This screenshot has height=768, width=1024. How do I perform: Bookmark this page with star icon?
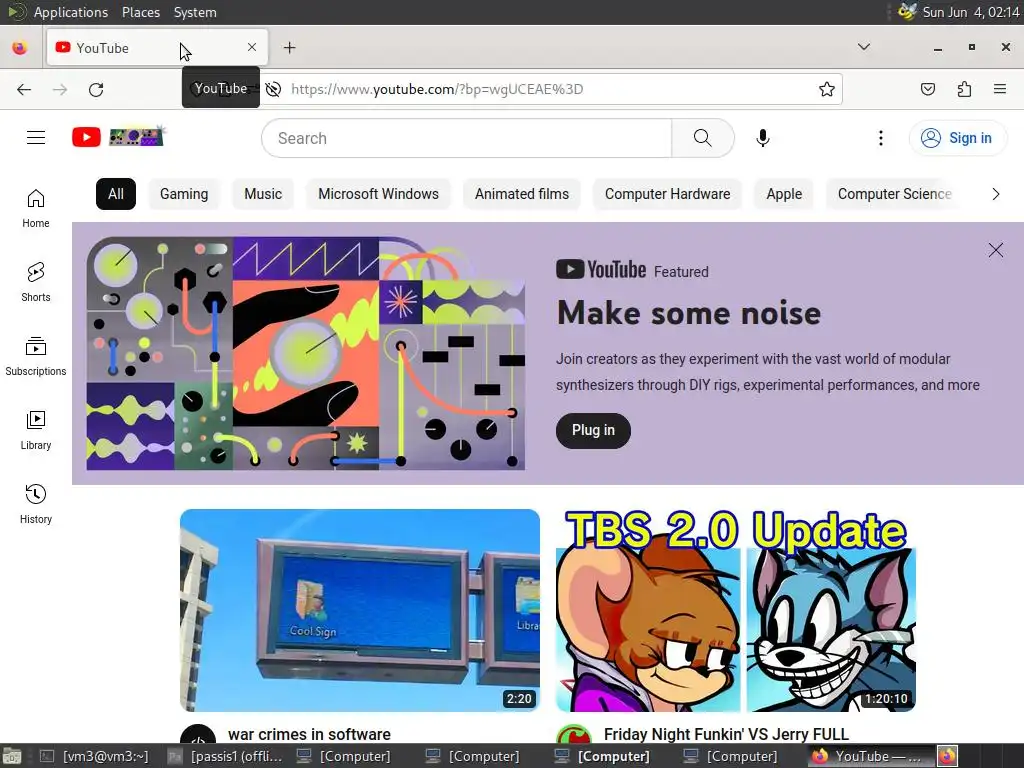click(x=827, y=89)
